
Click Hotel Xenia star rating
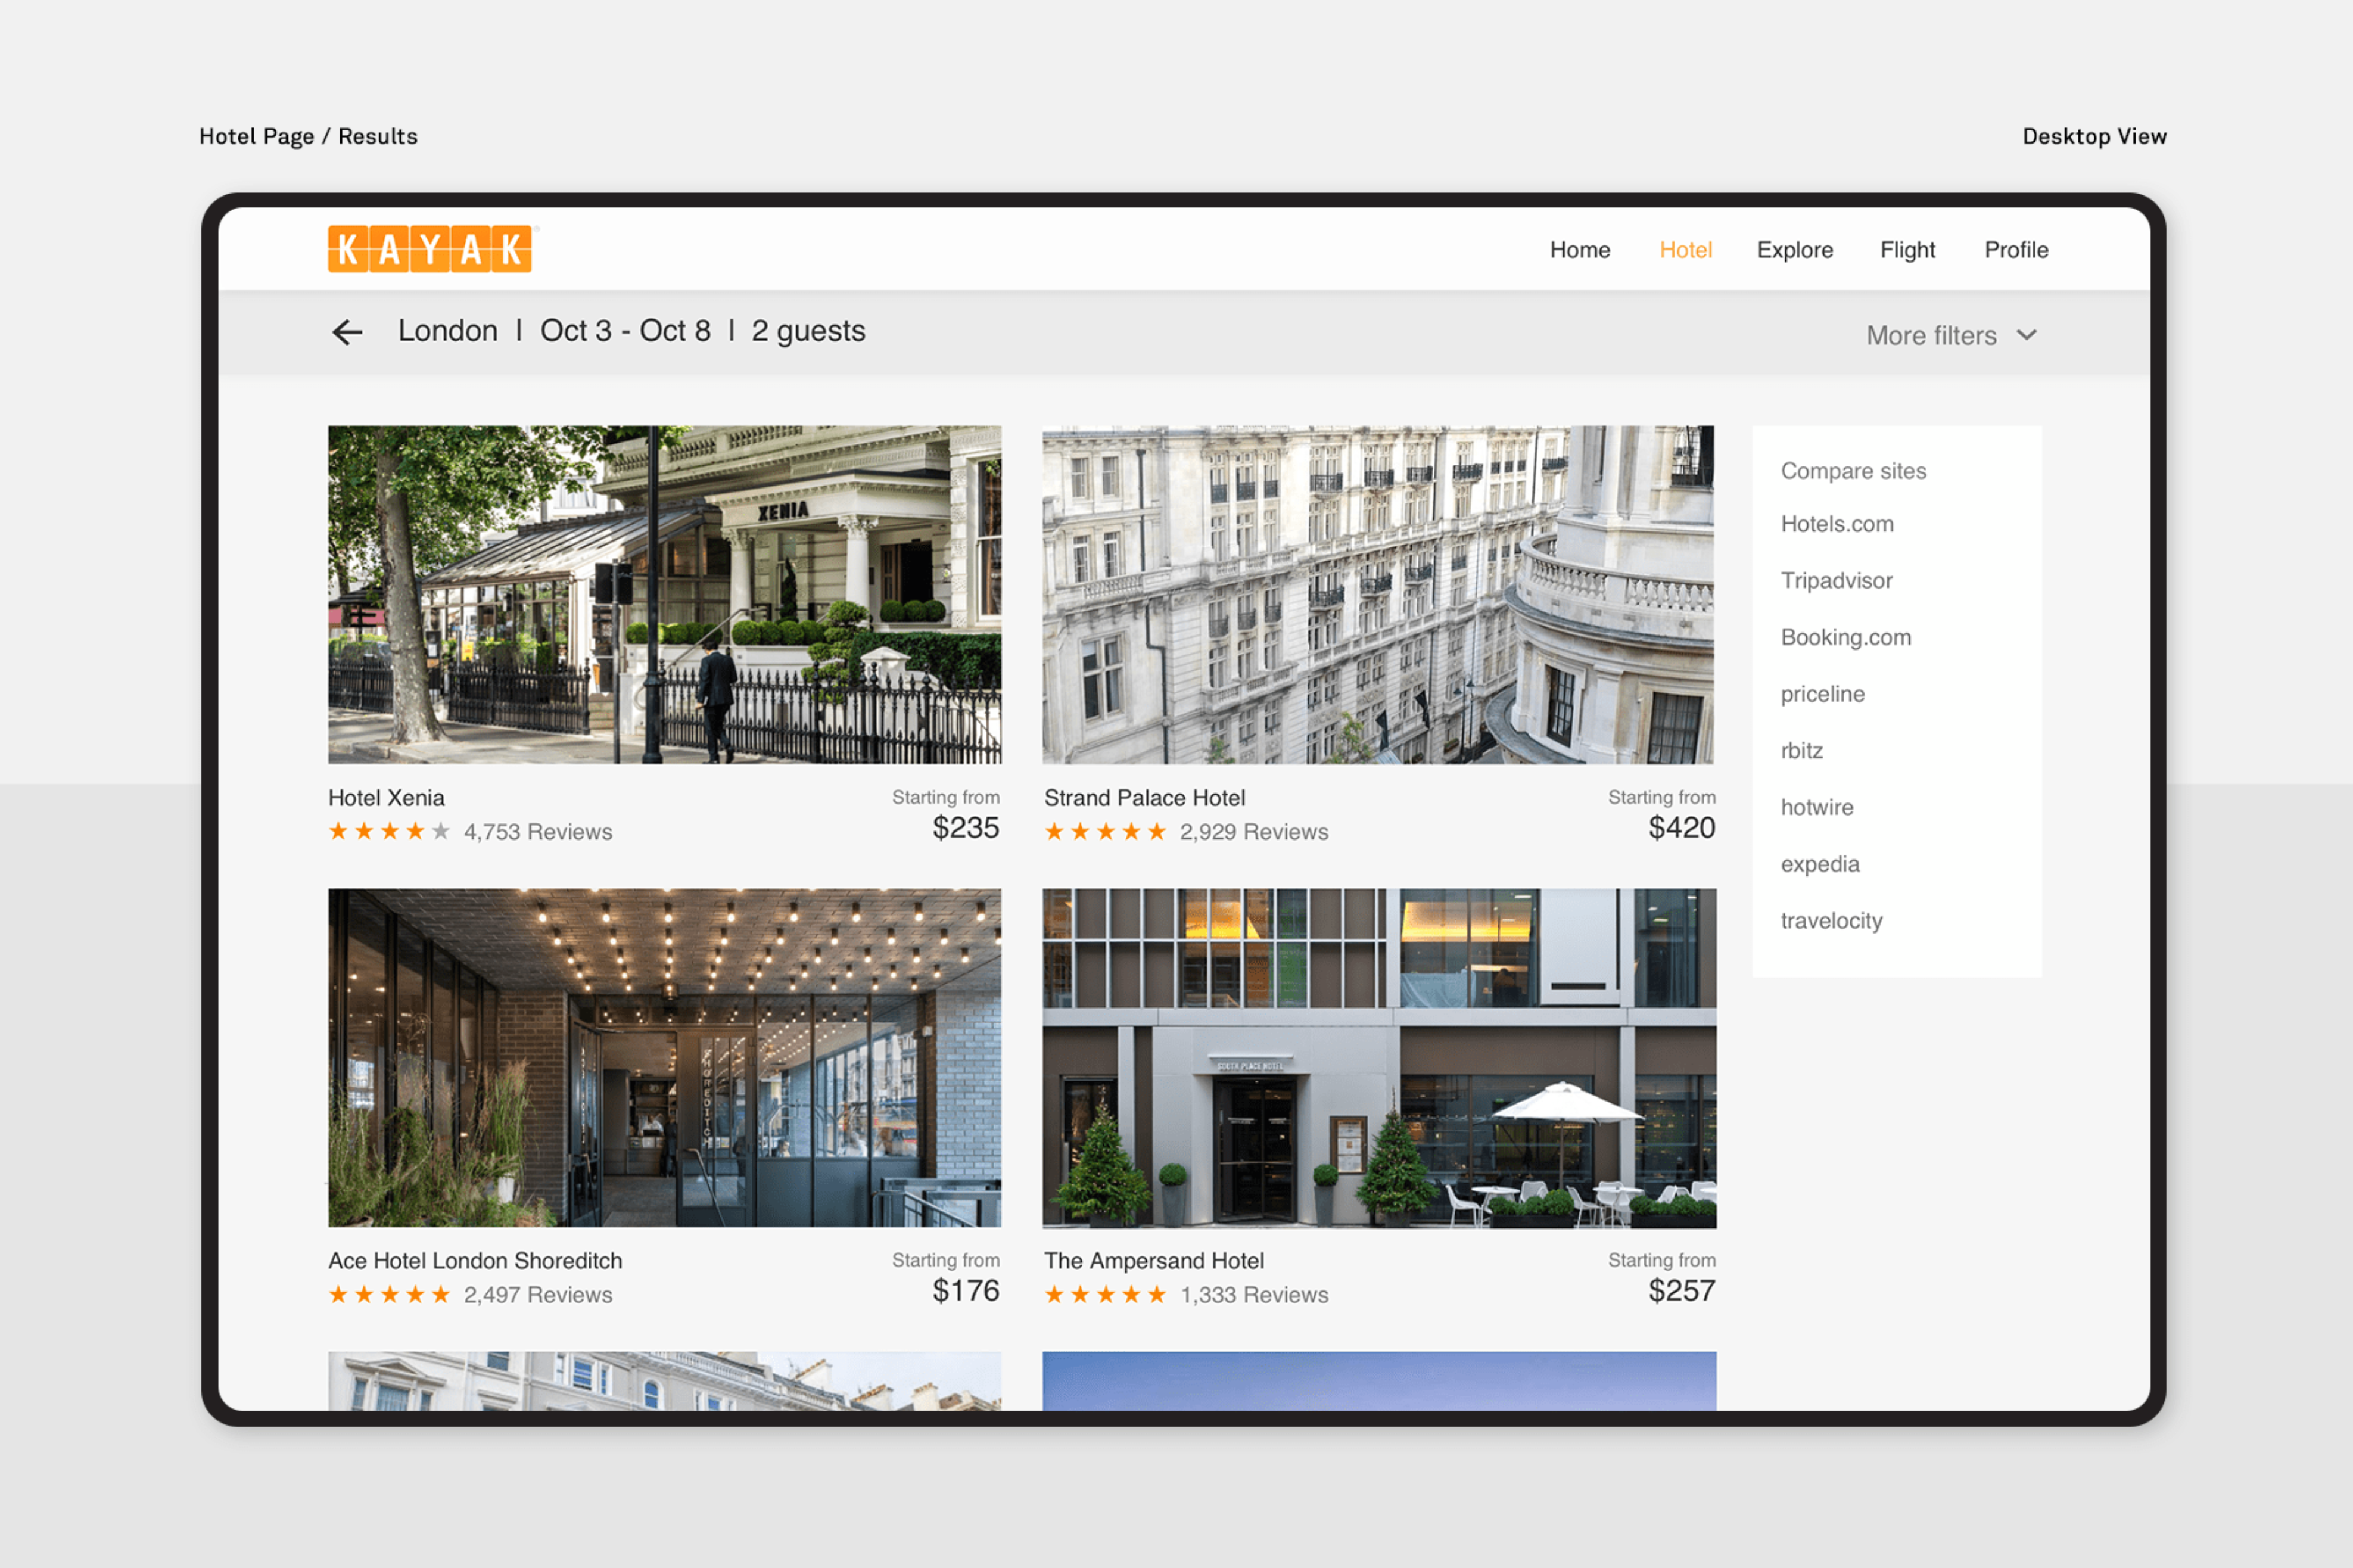click(389, 831)
